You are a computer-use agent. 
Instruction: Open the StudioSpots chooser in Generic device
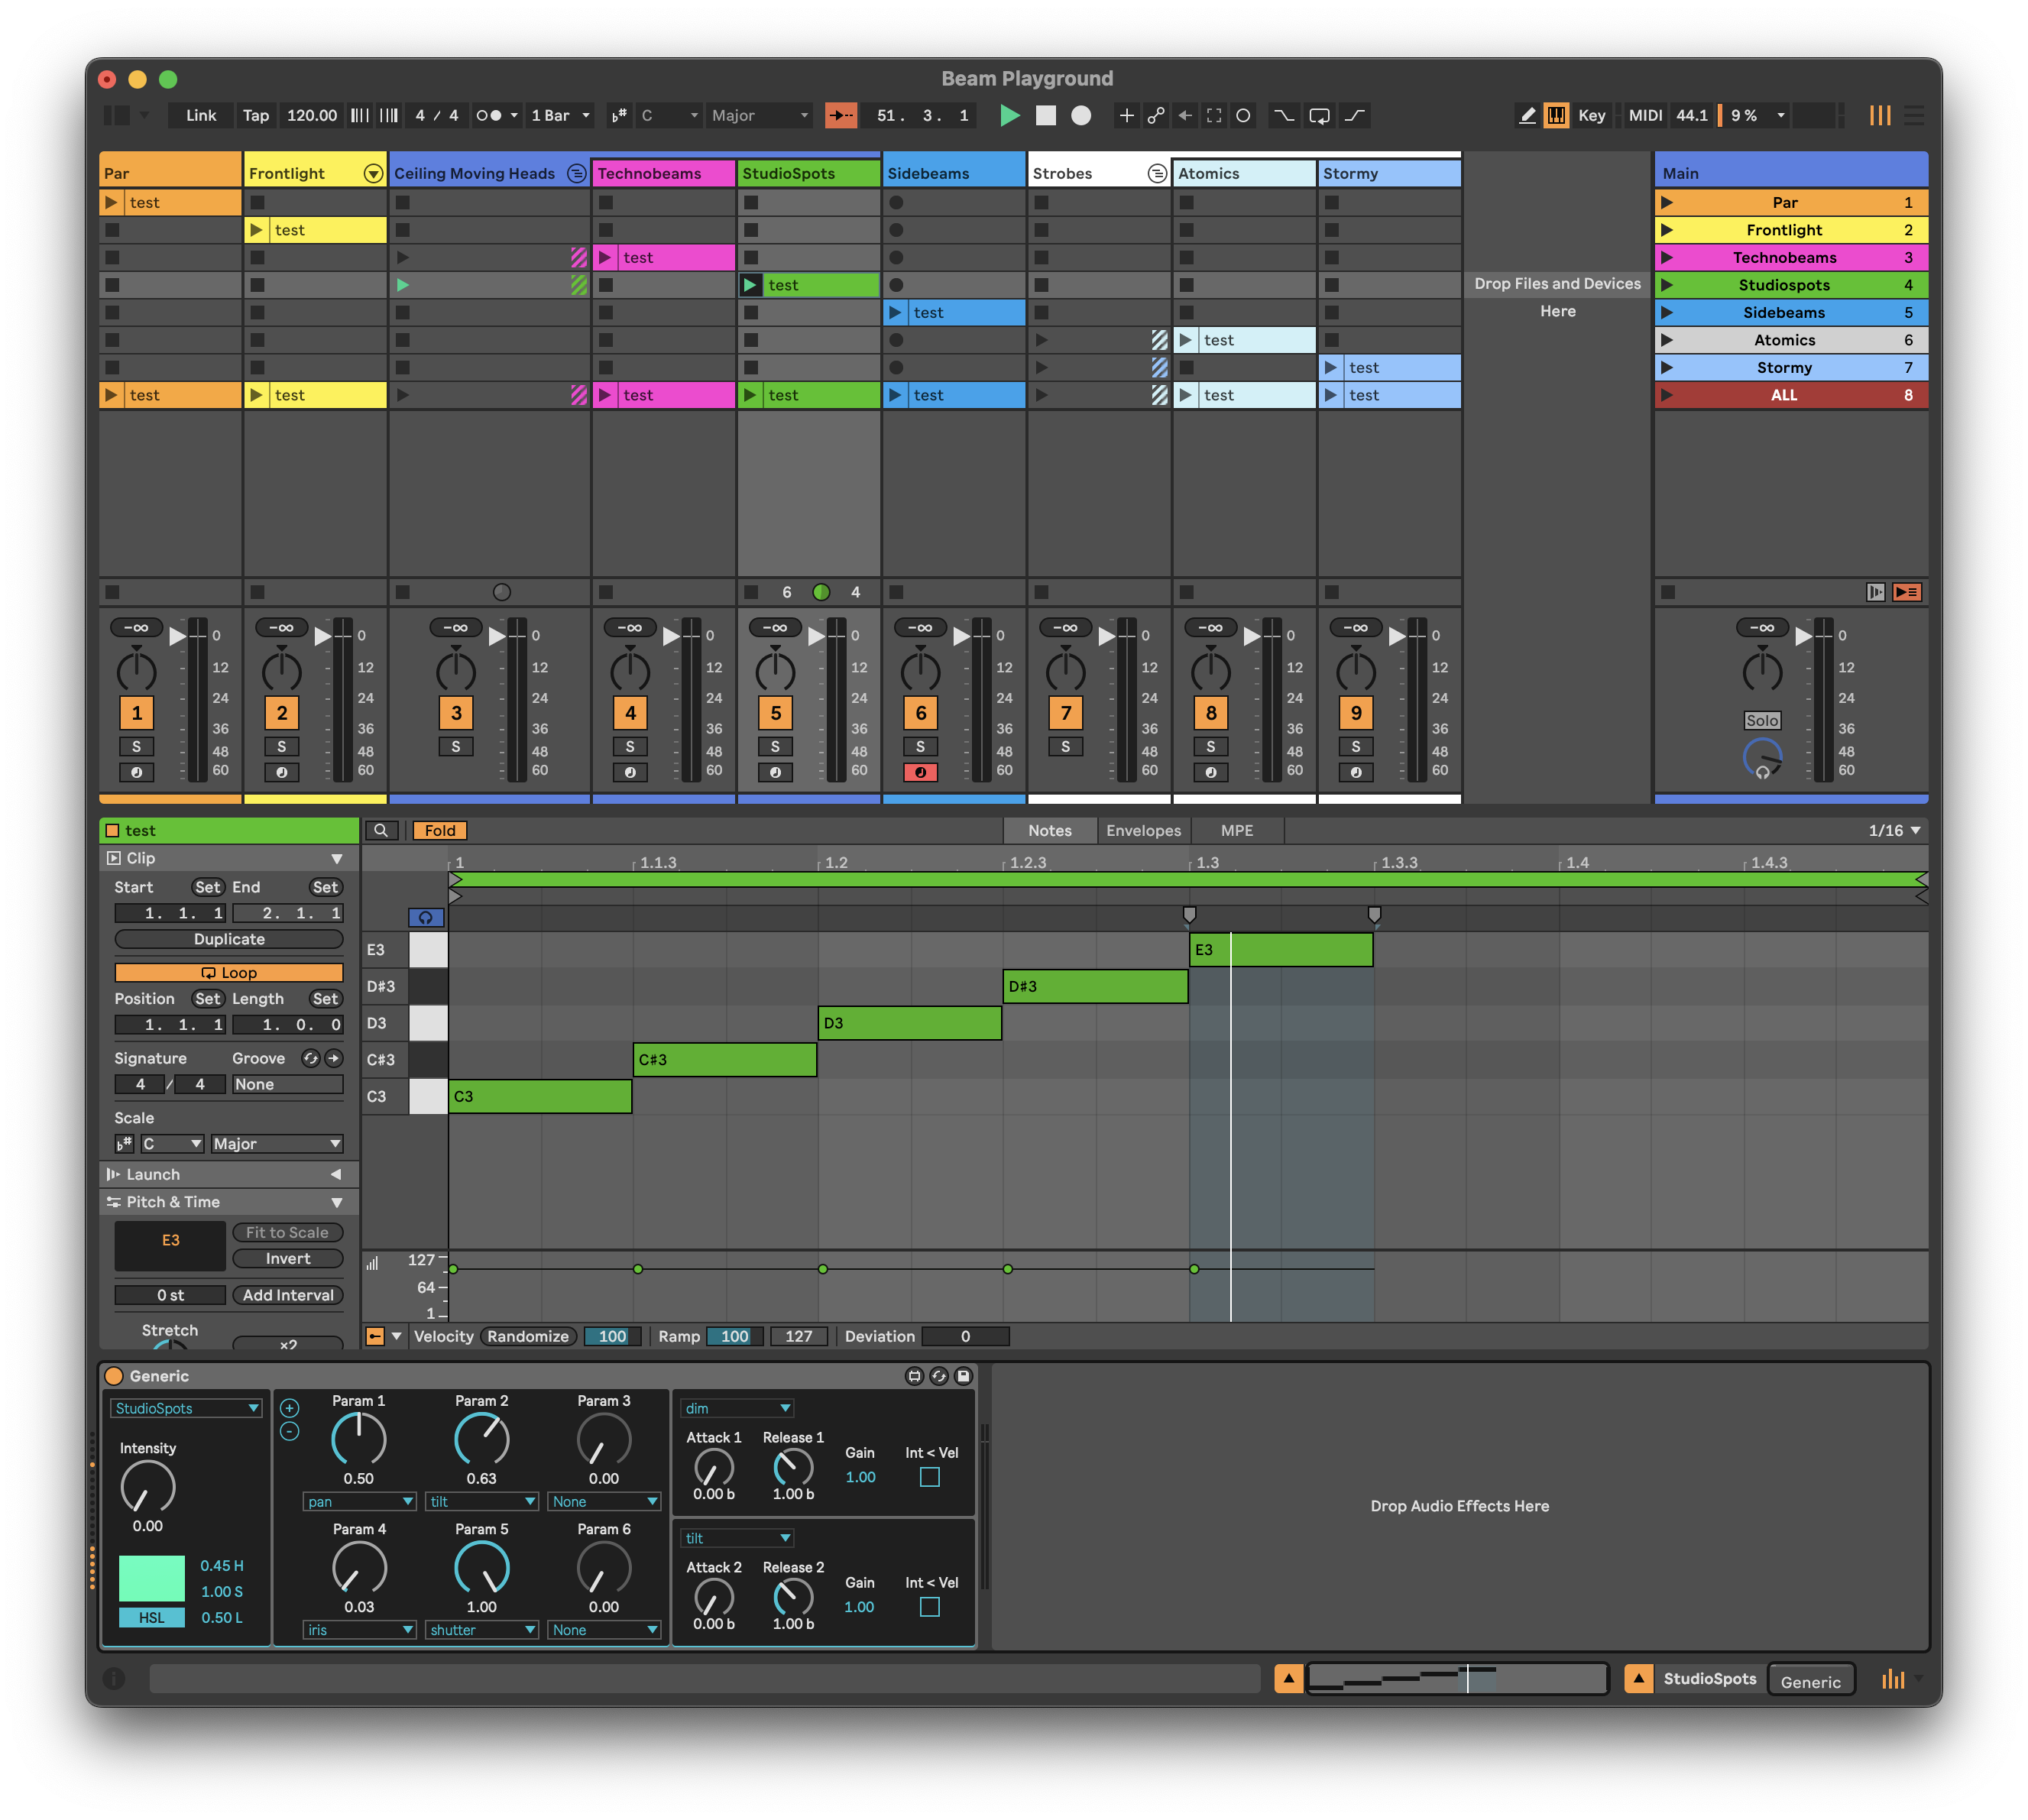coord(186,1408)
